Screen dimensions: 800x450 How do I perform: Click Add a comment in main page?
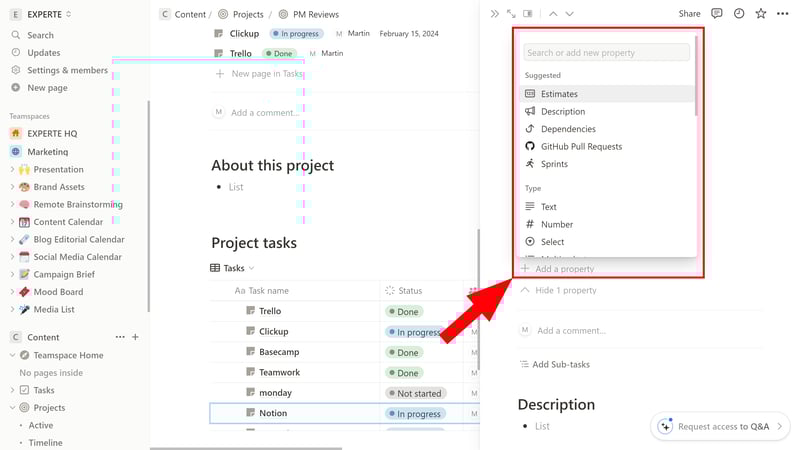point(265,113)
